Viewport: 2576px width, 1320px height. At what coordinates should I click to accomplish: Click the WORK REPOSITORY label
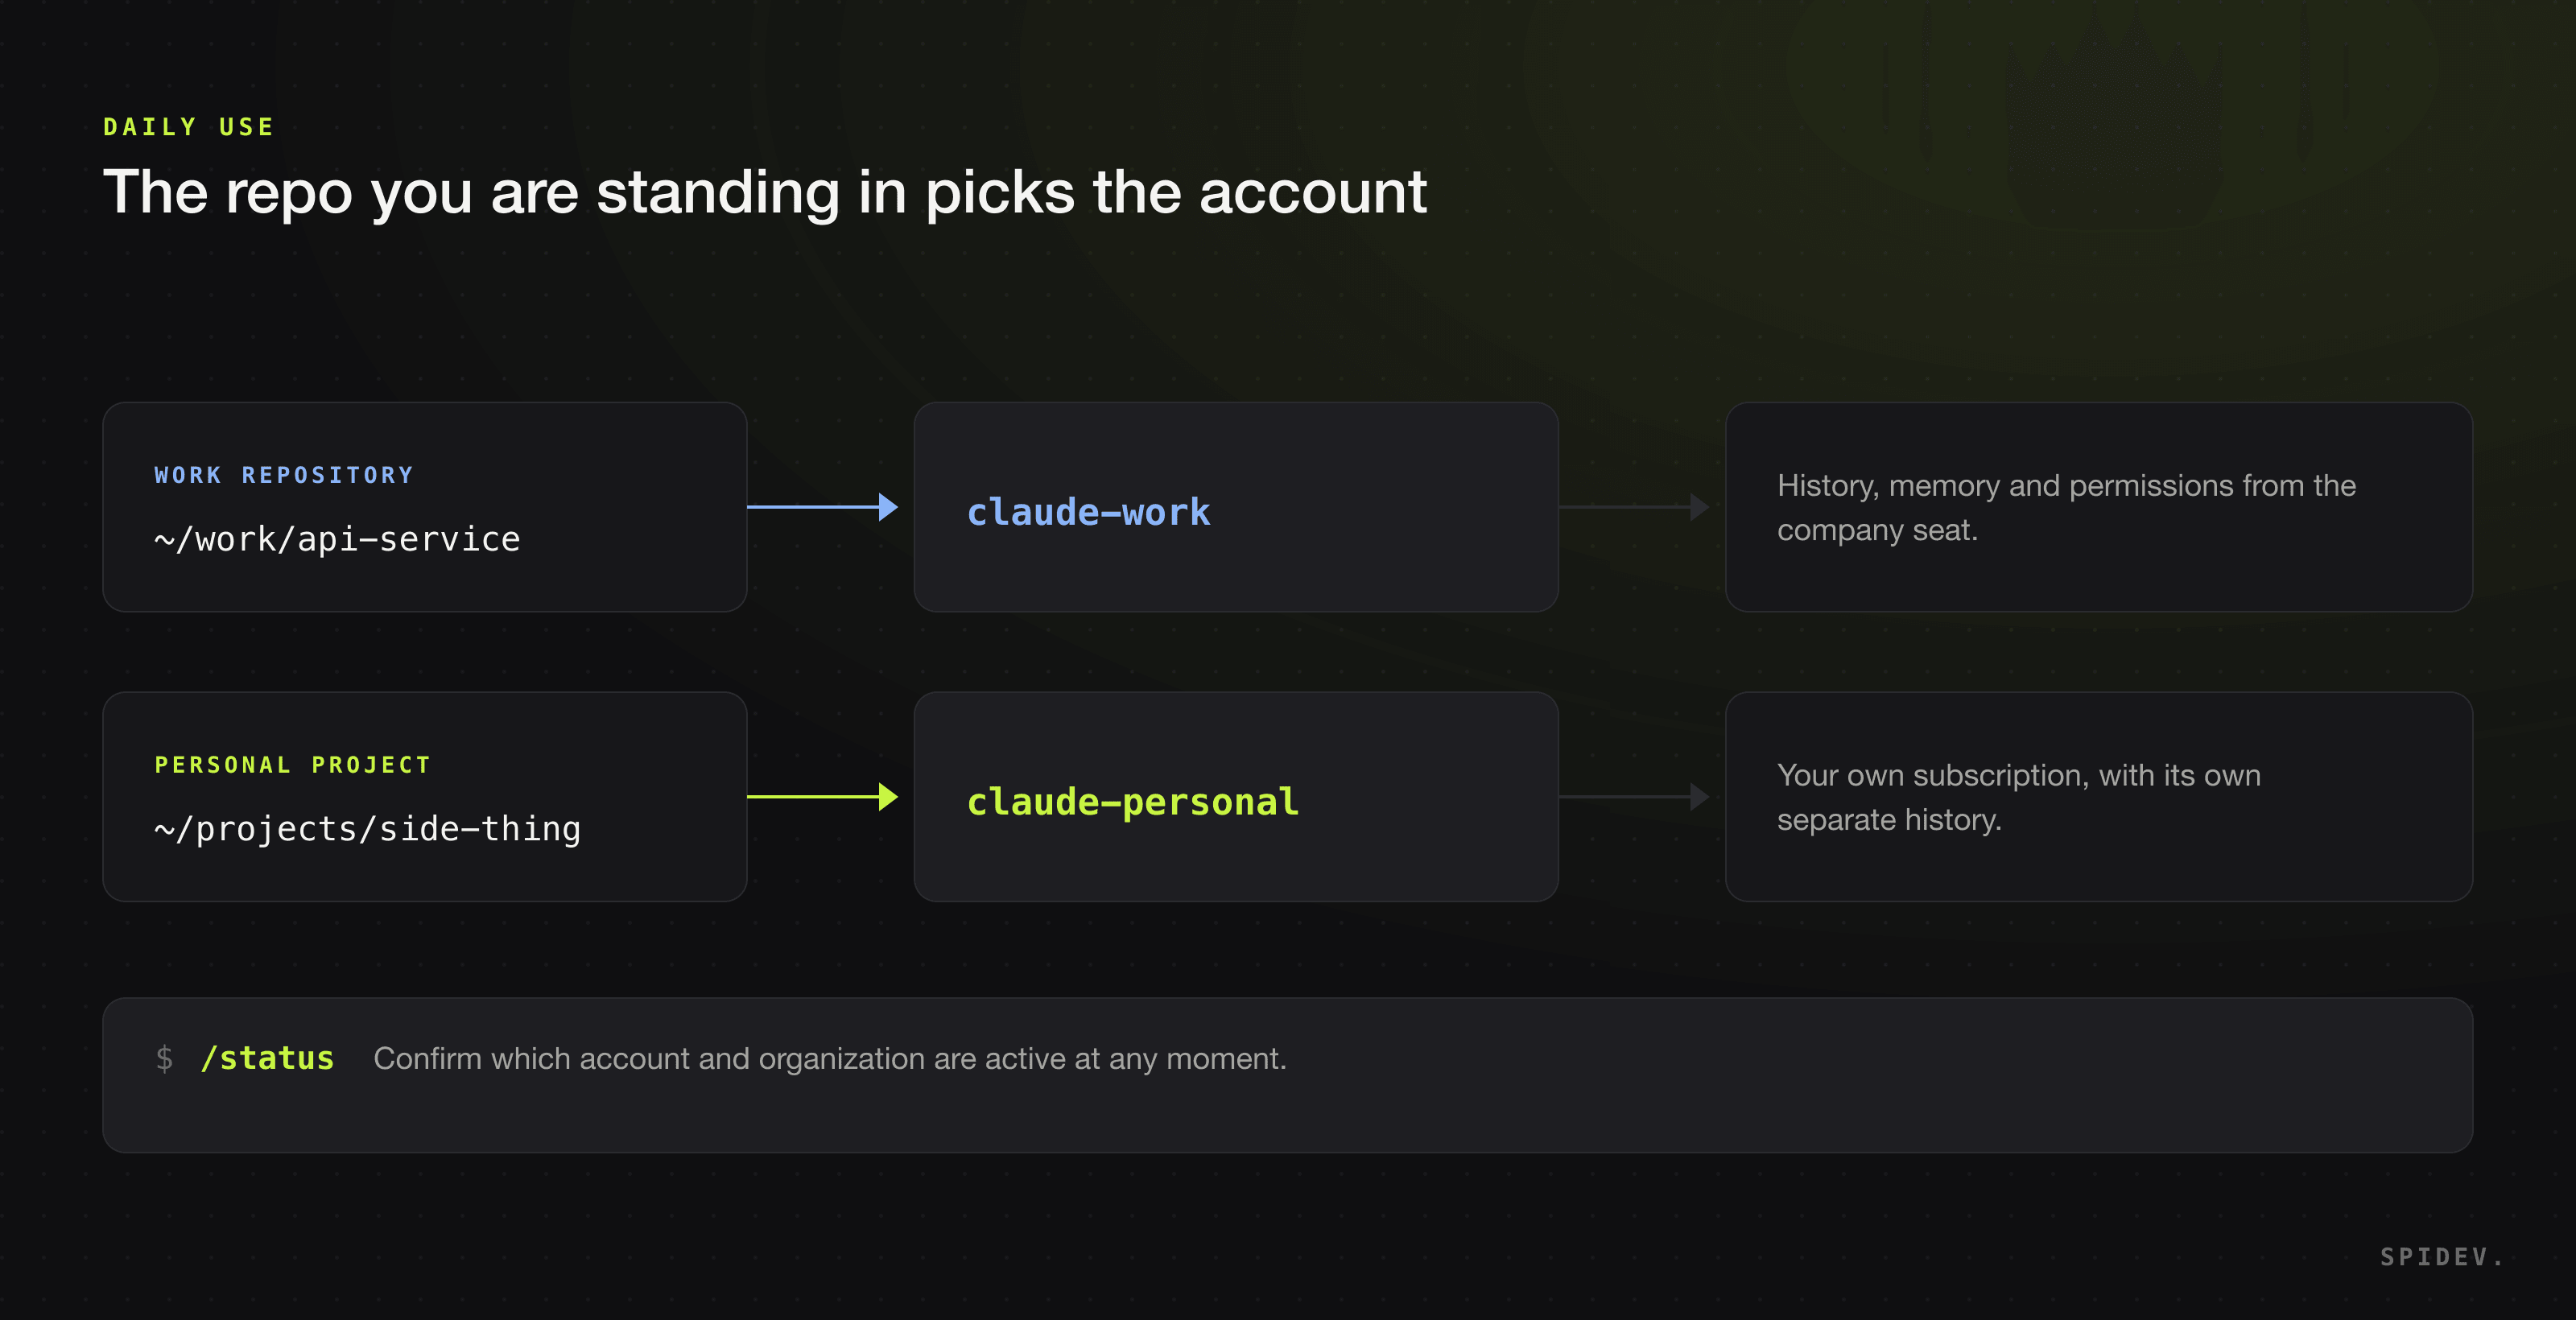(284, 475)
